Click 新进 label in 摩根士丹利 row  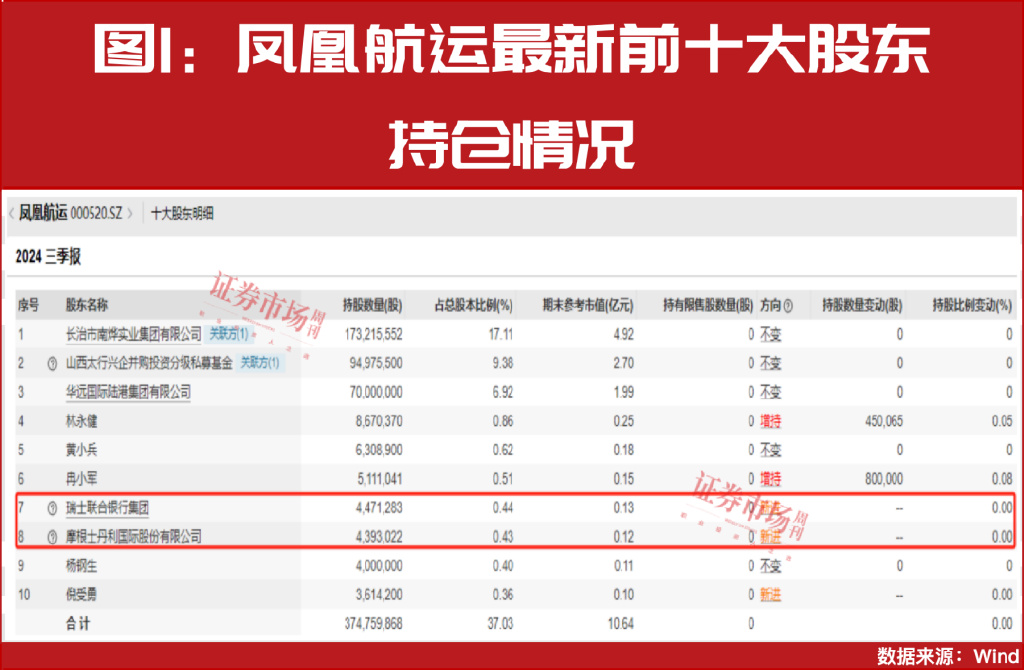771,537
